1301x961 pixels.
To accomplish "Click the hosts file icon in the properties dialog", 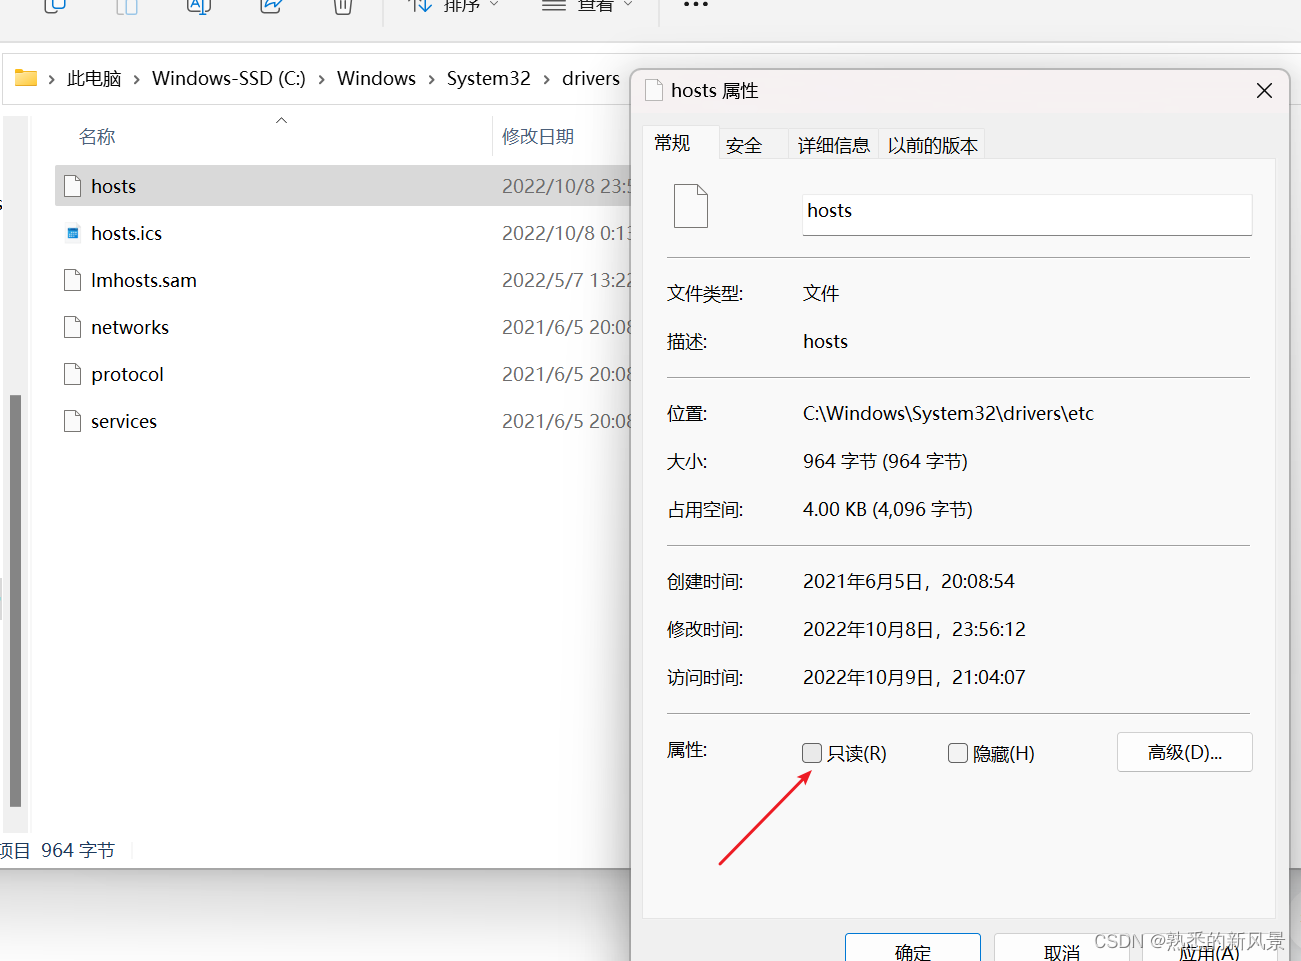I will click(691, 205).
